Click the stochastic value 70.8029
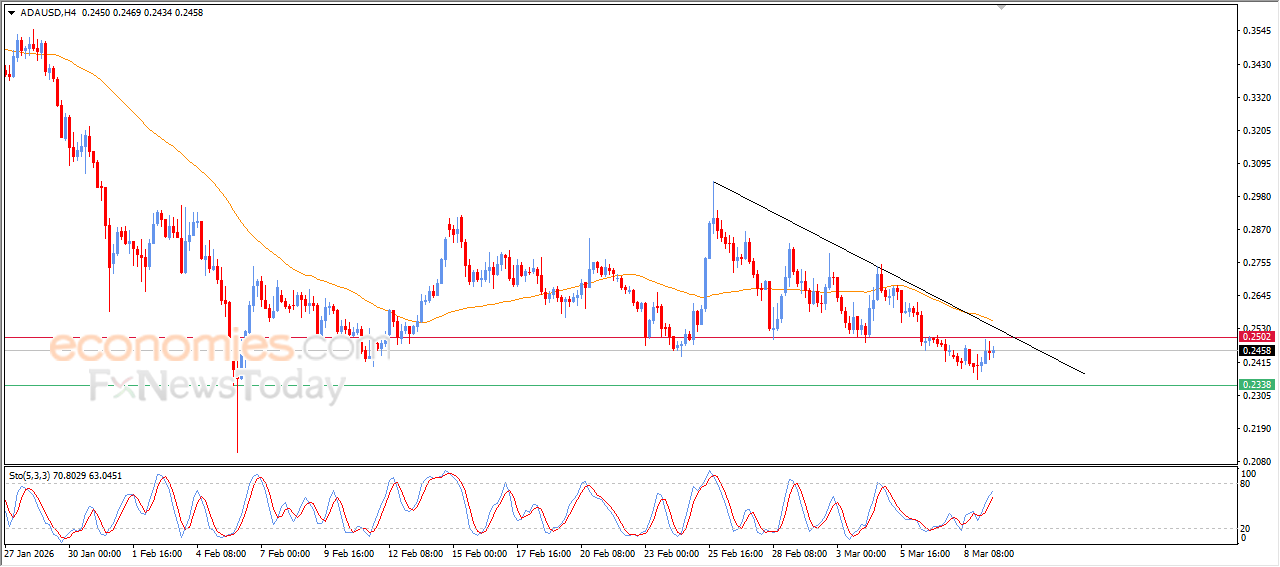Viewport: 1280px width, 567px height. 70,476
